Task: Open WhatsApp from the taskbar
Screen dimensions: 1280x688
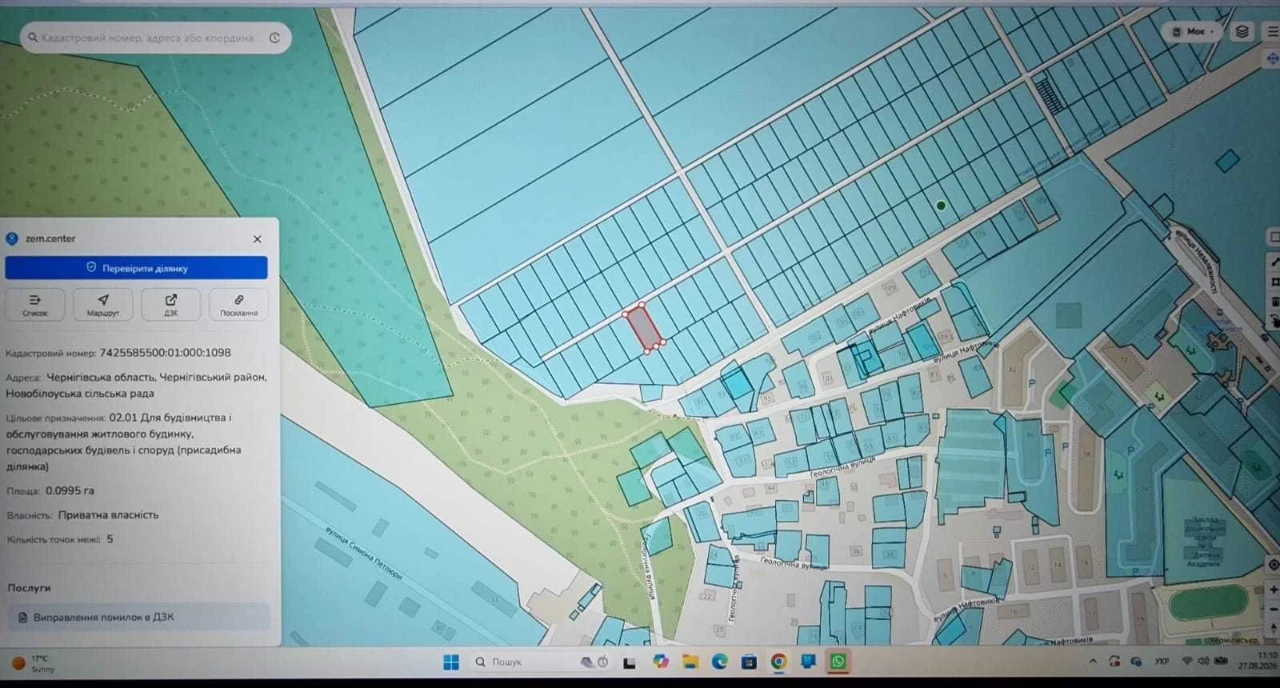Action: (838, 662)
